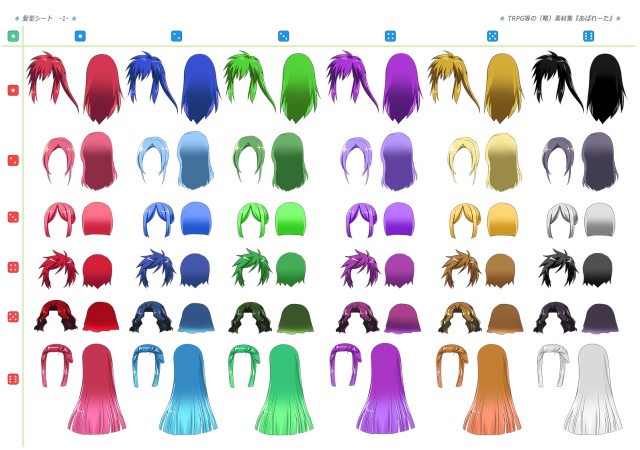Select blue spiky front hair with long side tail
Screen dimensions: 640x450
point(151,82)
